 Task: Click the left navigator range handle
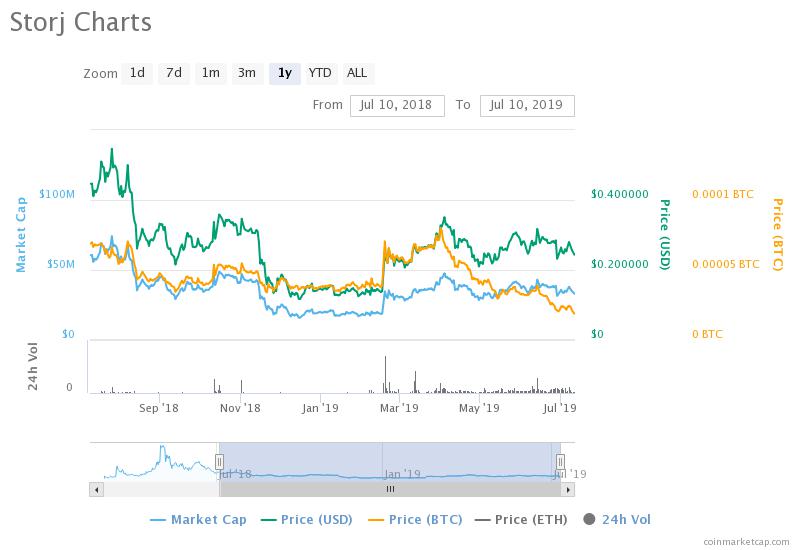[219, 462]
